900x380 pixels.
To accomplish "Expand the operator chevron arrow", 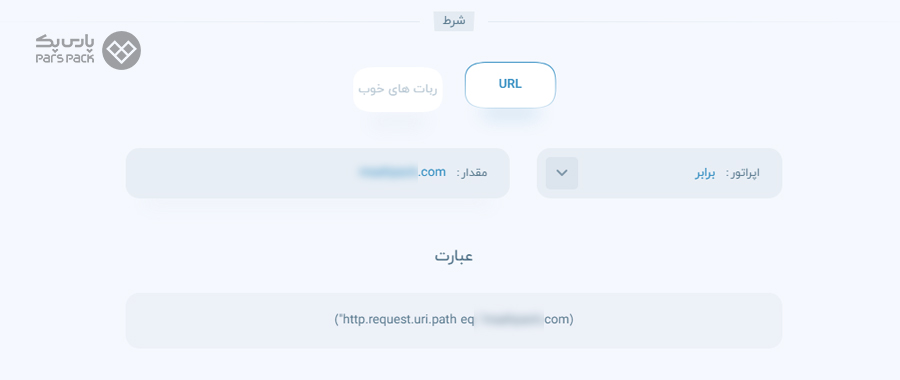I will coord(562,173).
